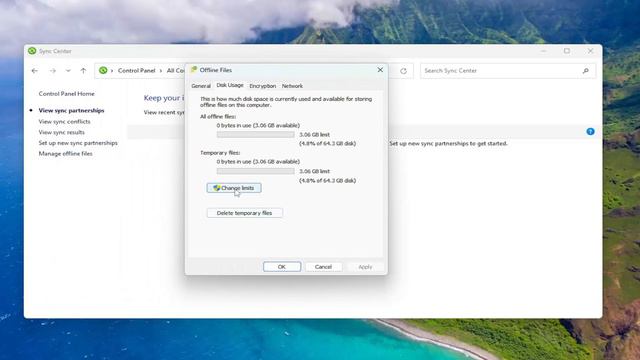
Task: Select the Disk Usage tab
Action: [230, 85]
